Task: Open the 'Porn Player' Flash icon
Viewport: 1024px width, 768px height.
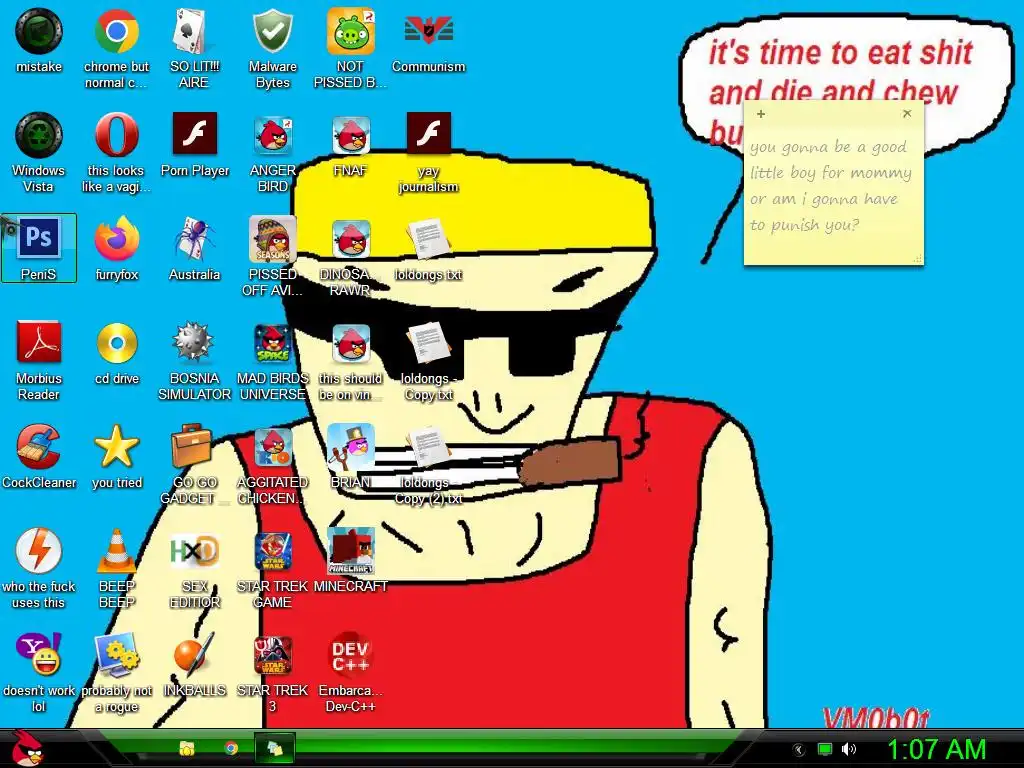Action: tap(195, 145)
